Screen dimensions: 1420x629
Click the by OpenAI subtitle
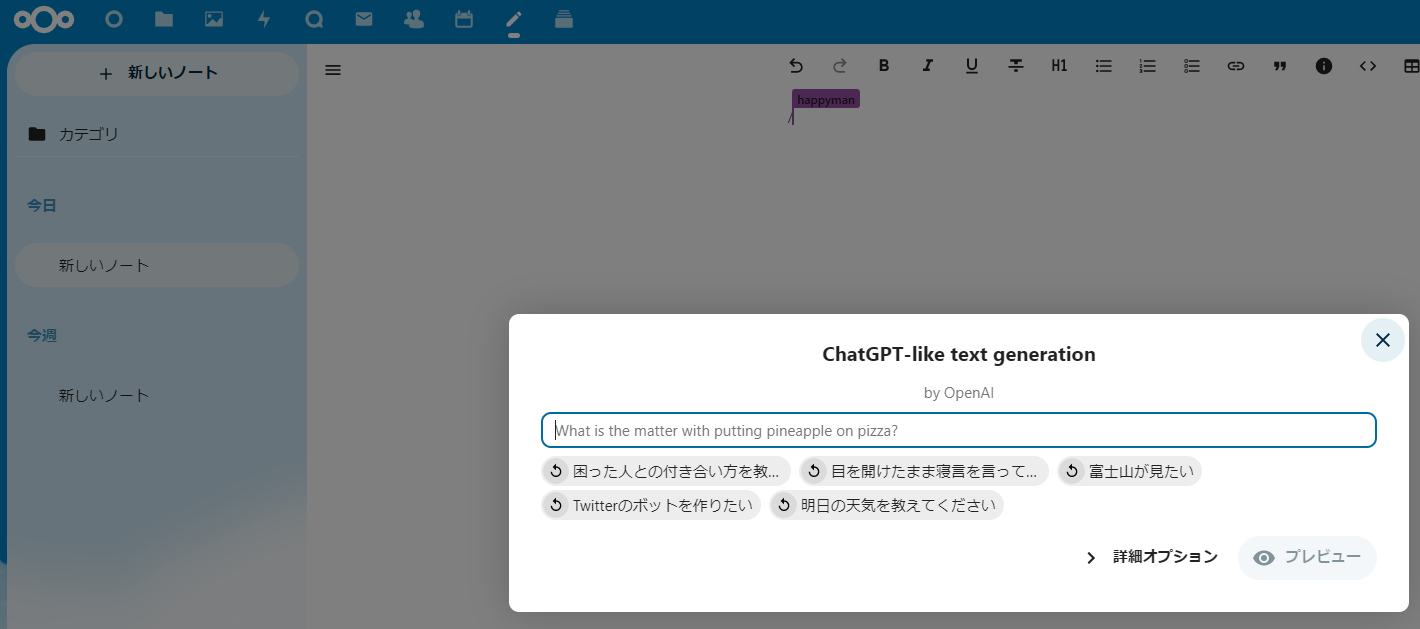pyautogui.click(x=959, y=393)
